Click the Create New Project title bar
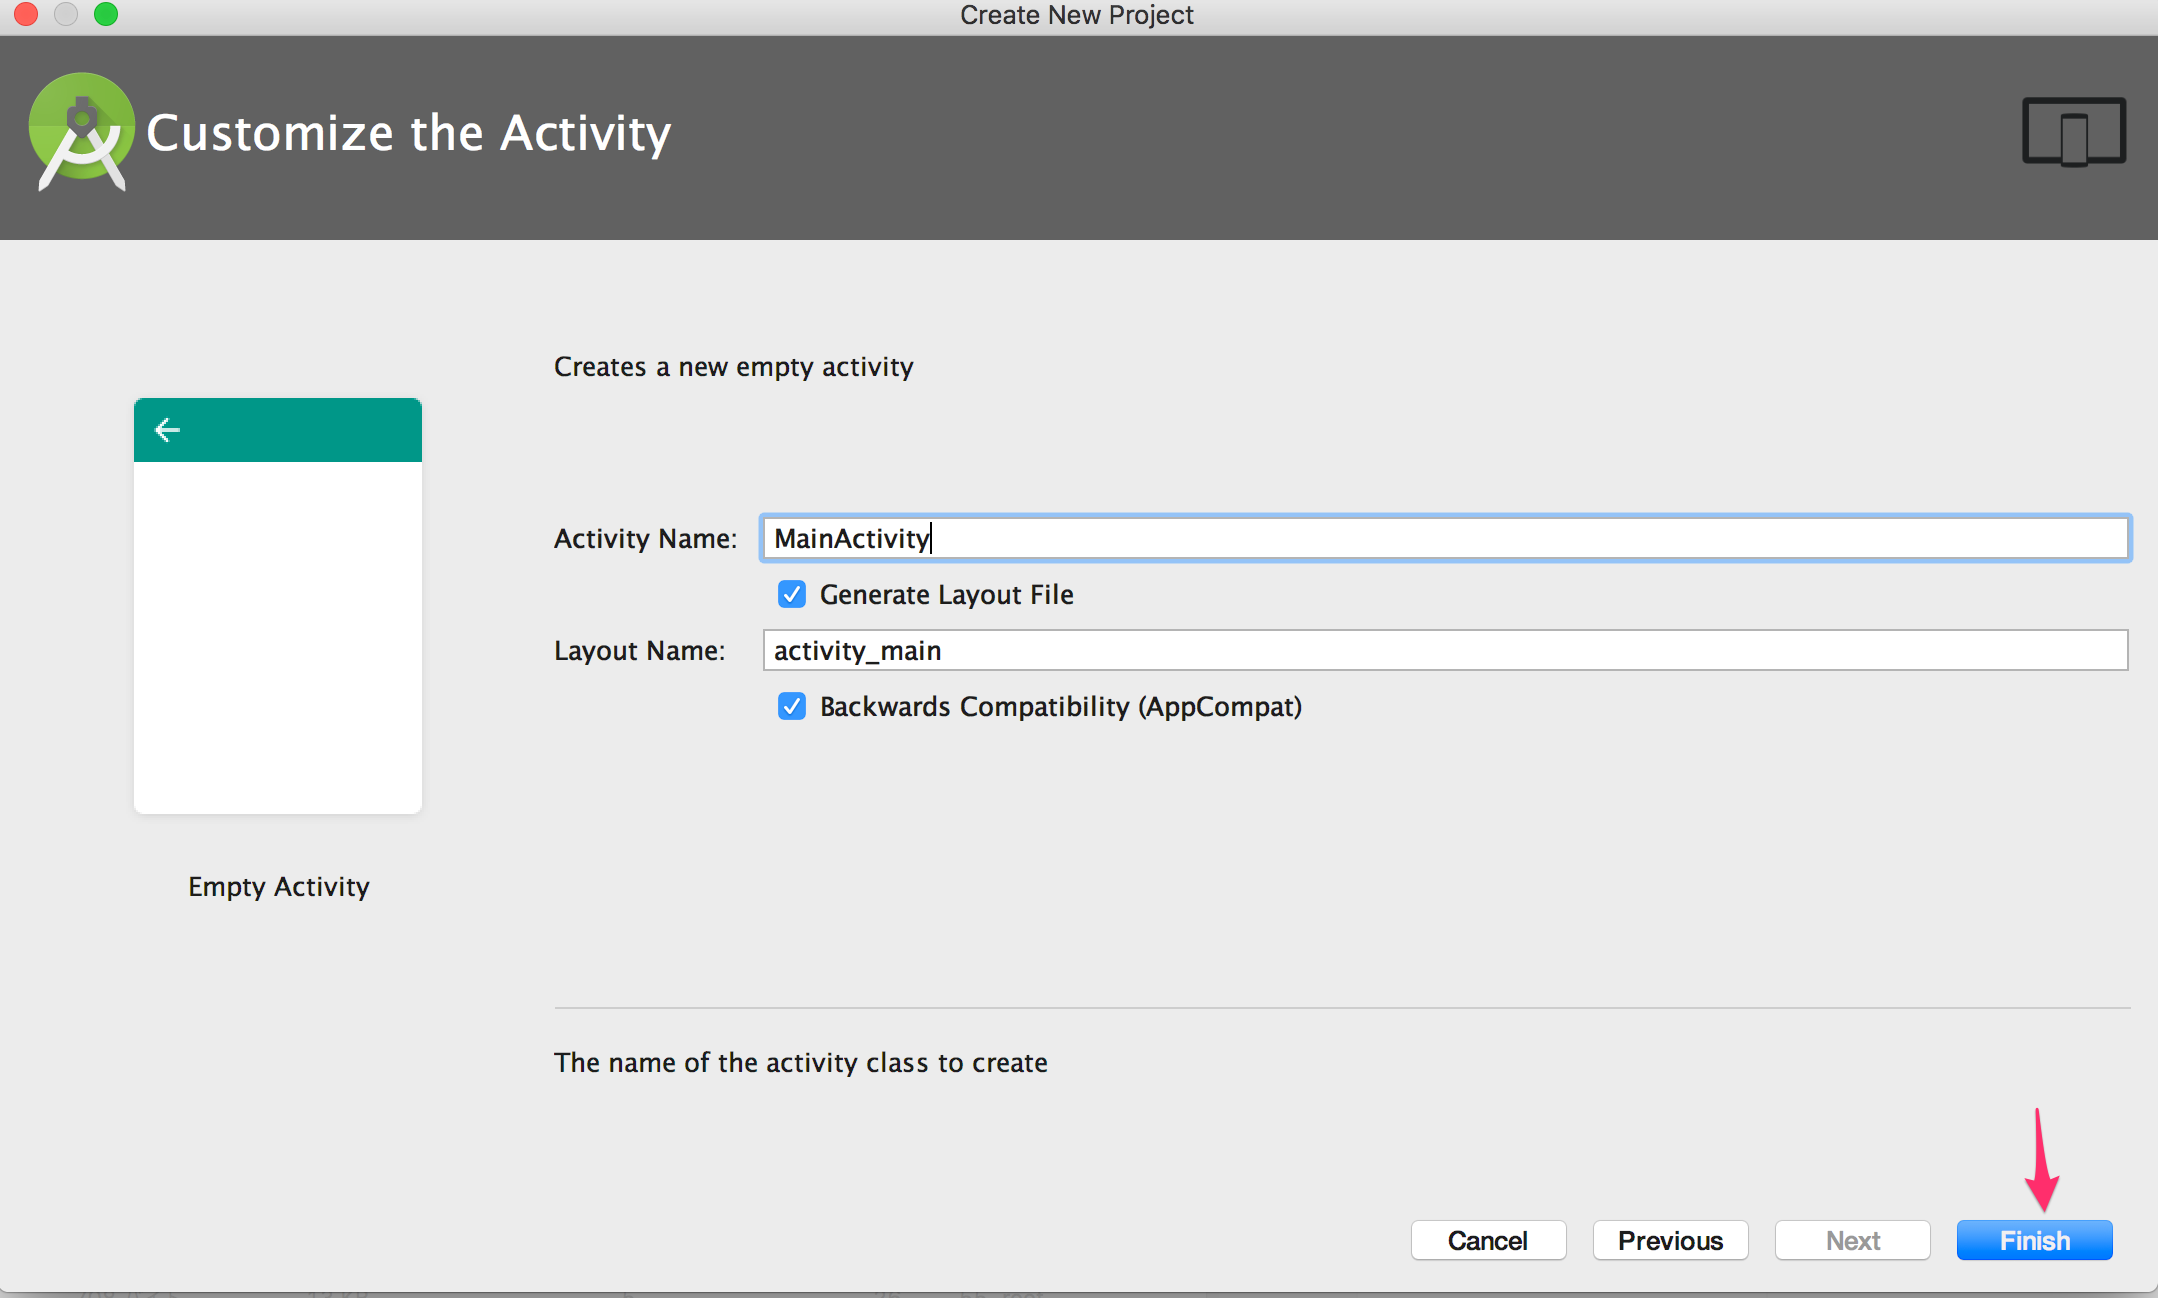2158x1298 pixels. [x=1076, y=15]
